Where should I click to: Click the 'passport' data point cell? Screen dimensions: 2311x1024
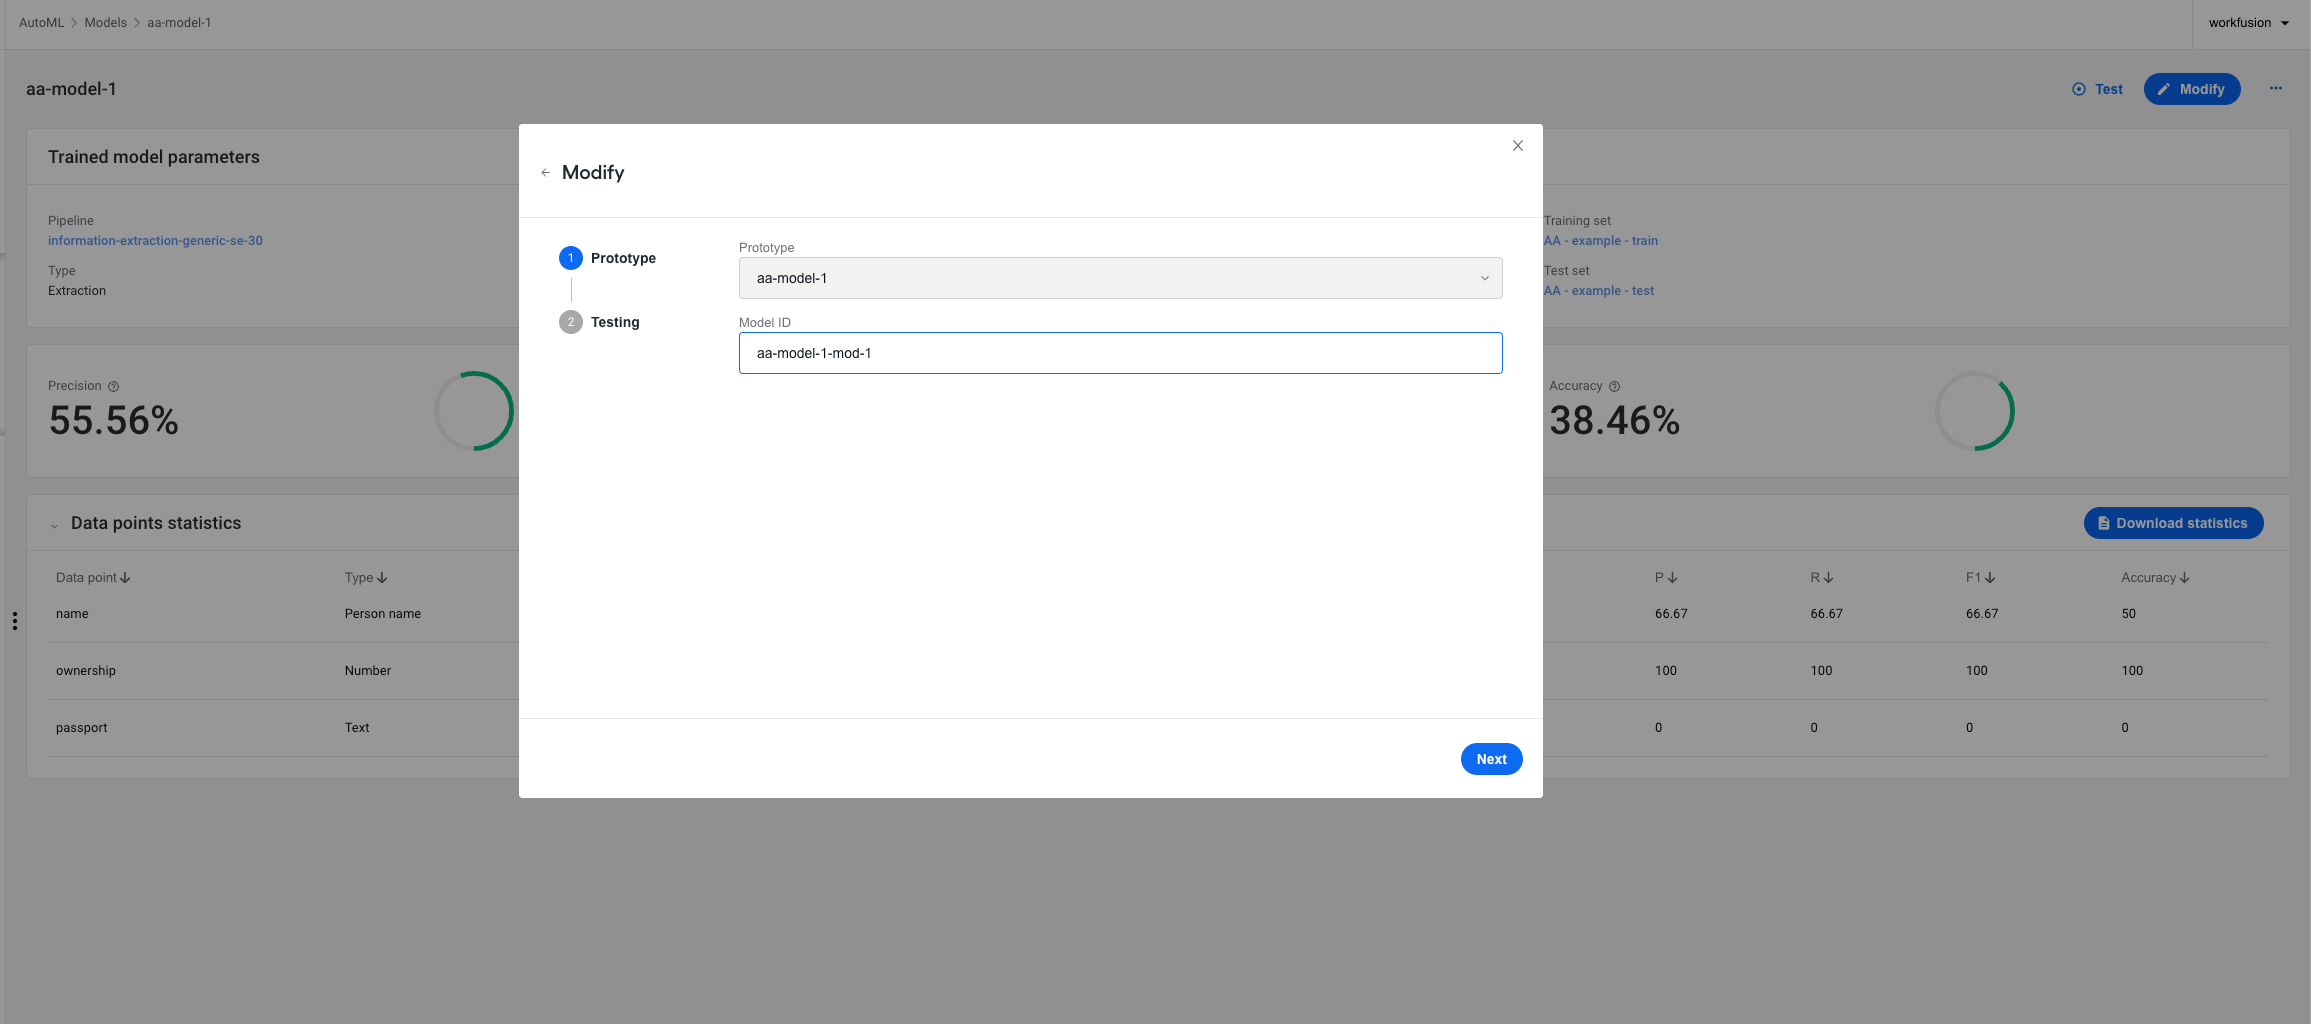pyautogui.click(x=81, y=728)
